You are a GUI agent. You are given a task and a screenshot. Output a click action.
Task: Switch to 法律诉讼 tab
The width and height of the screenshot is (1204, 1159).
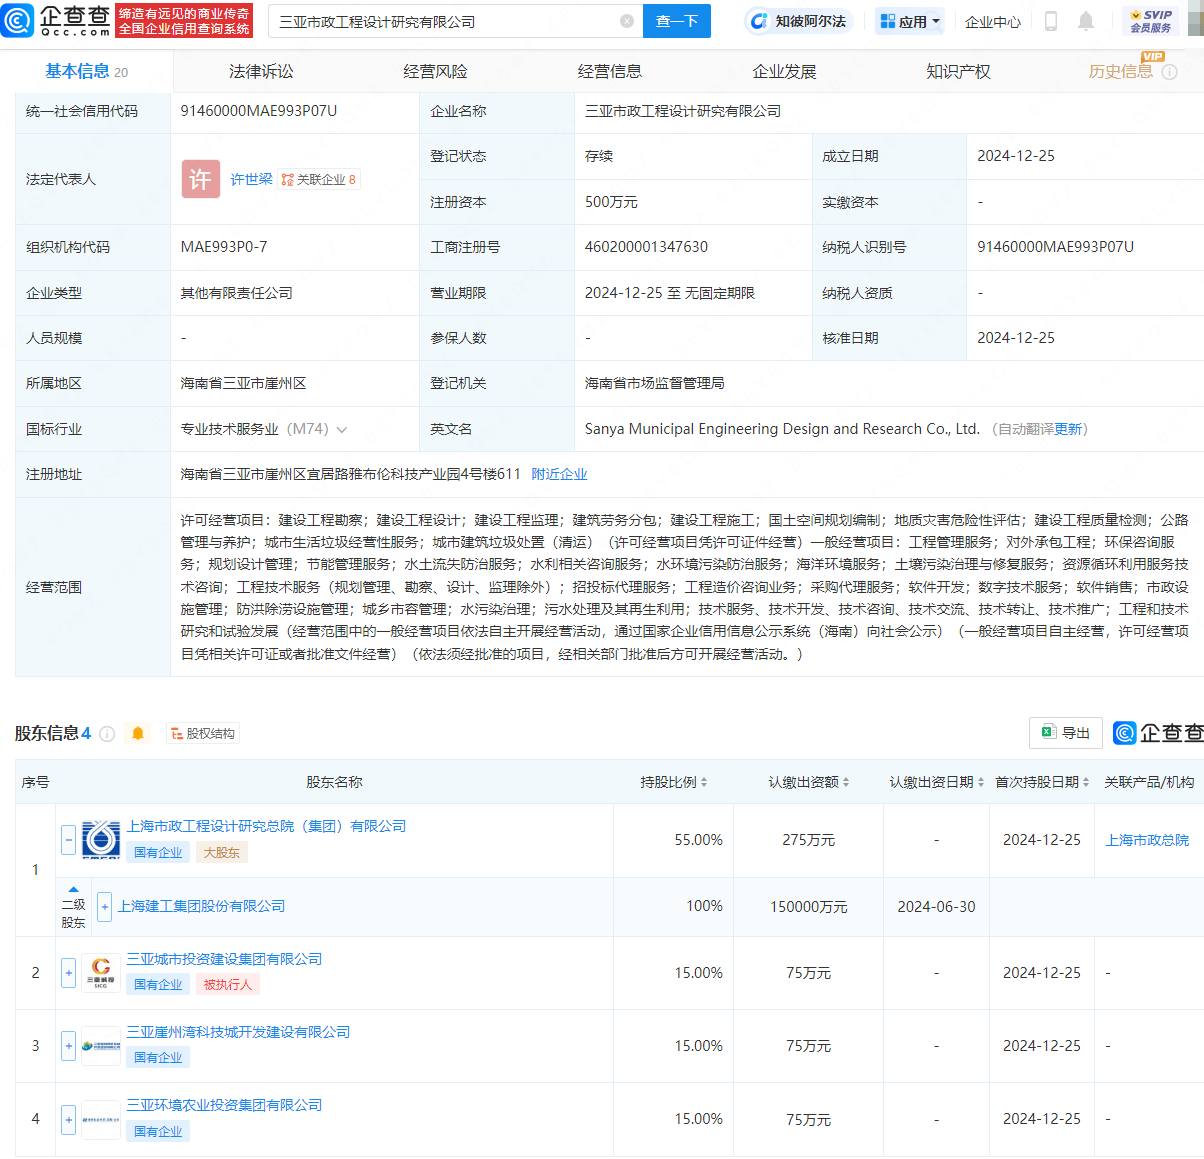(x=261, y=72)
